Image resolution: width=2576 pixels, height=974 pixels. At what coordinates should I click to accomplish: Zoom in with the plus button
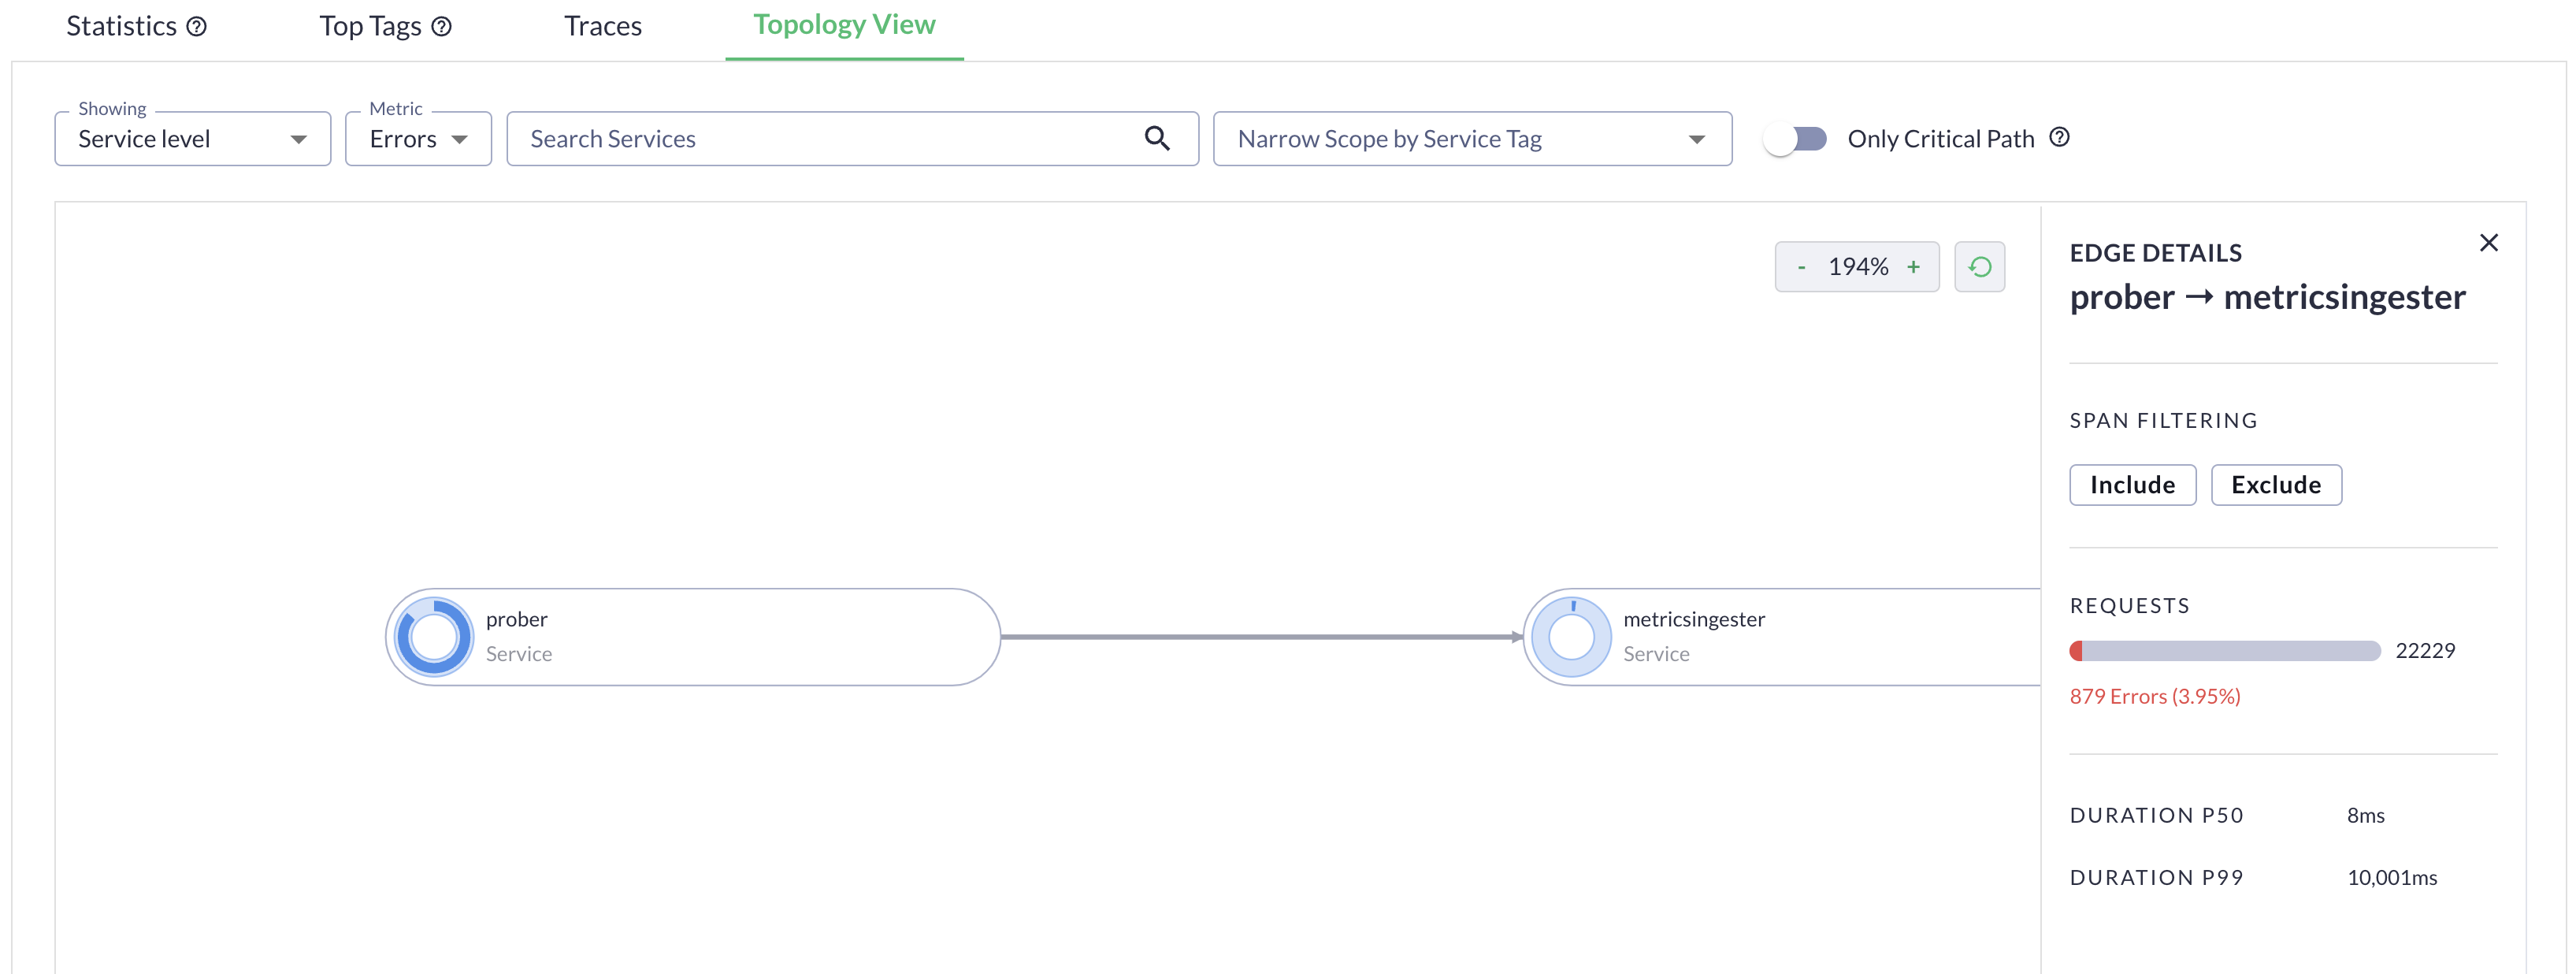pyautogui.click(x=1913, y=267)
